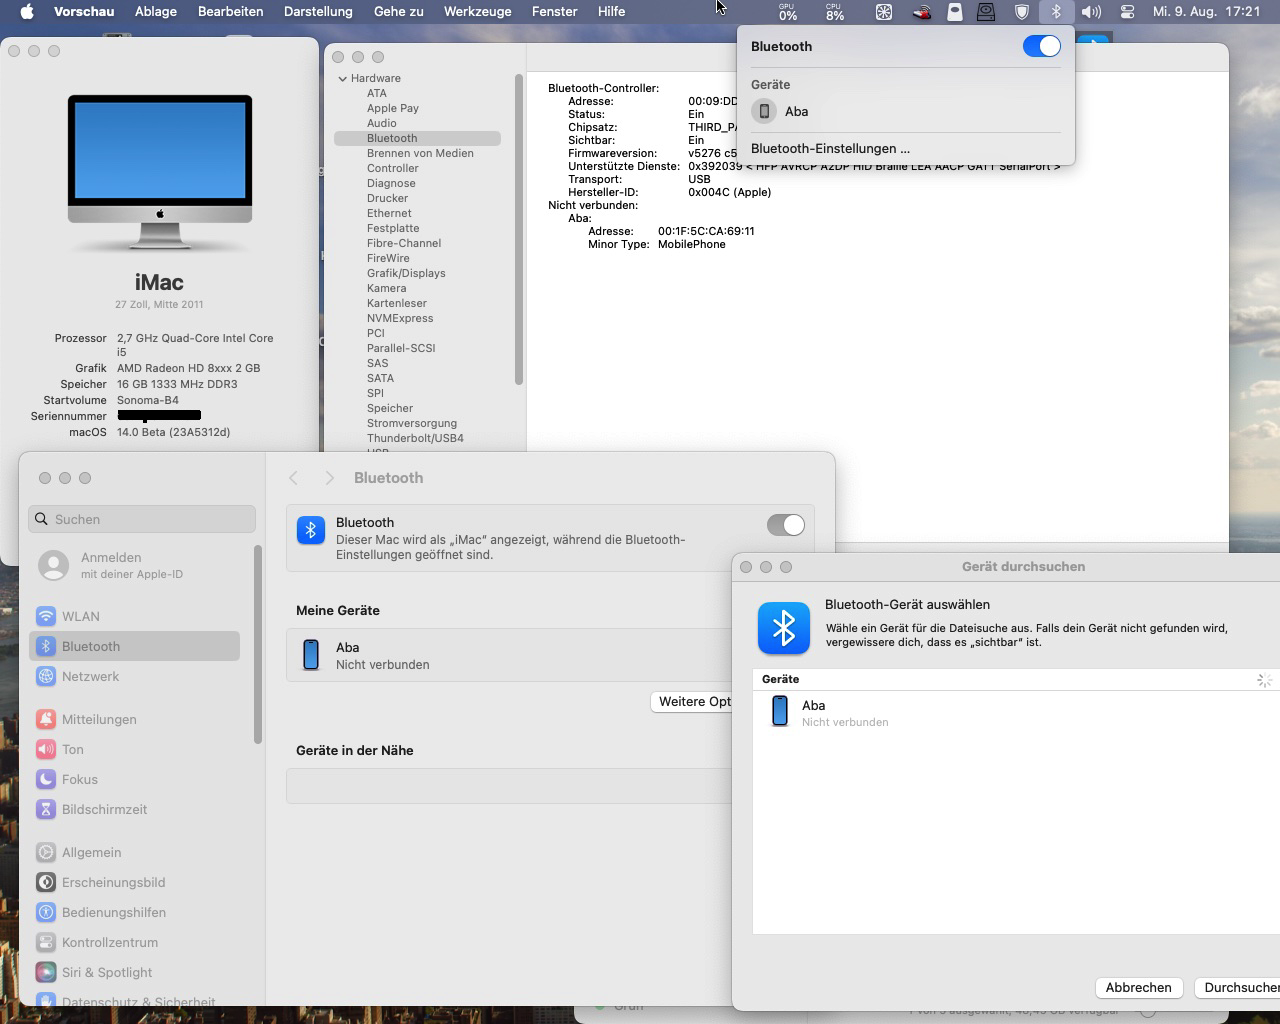Viewport: 1280px width, 1024px height.
Task: Click Aba iPhone icon under Meine Geräte
Action: pyautogui.click(x=311, y=655)
